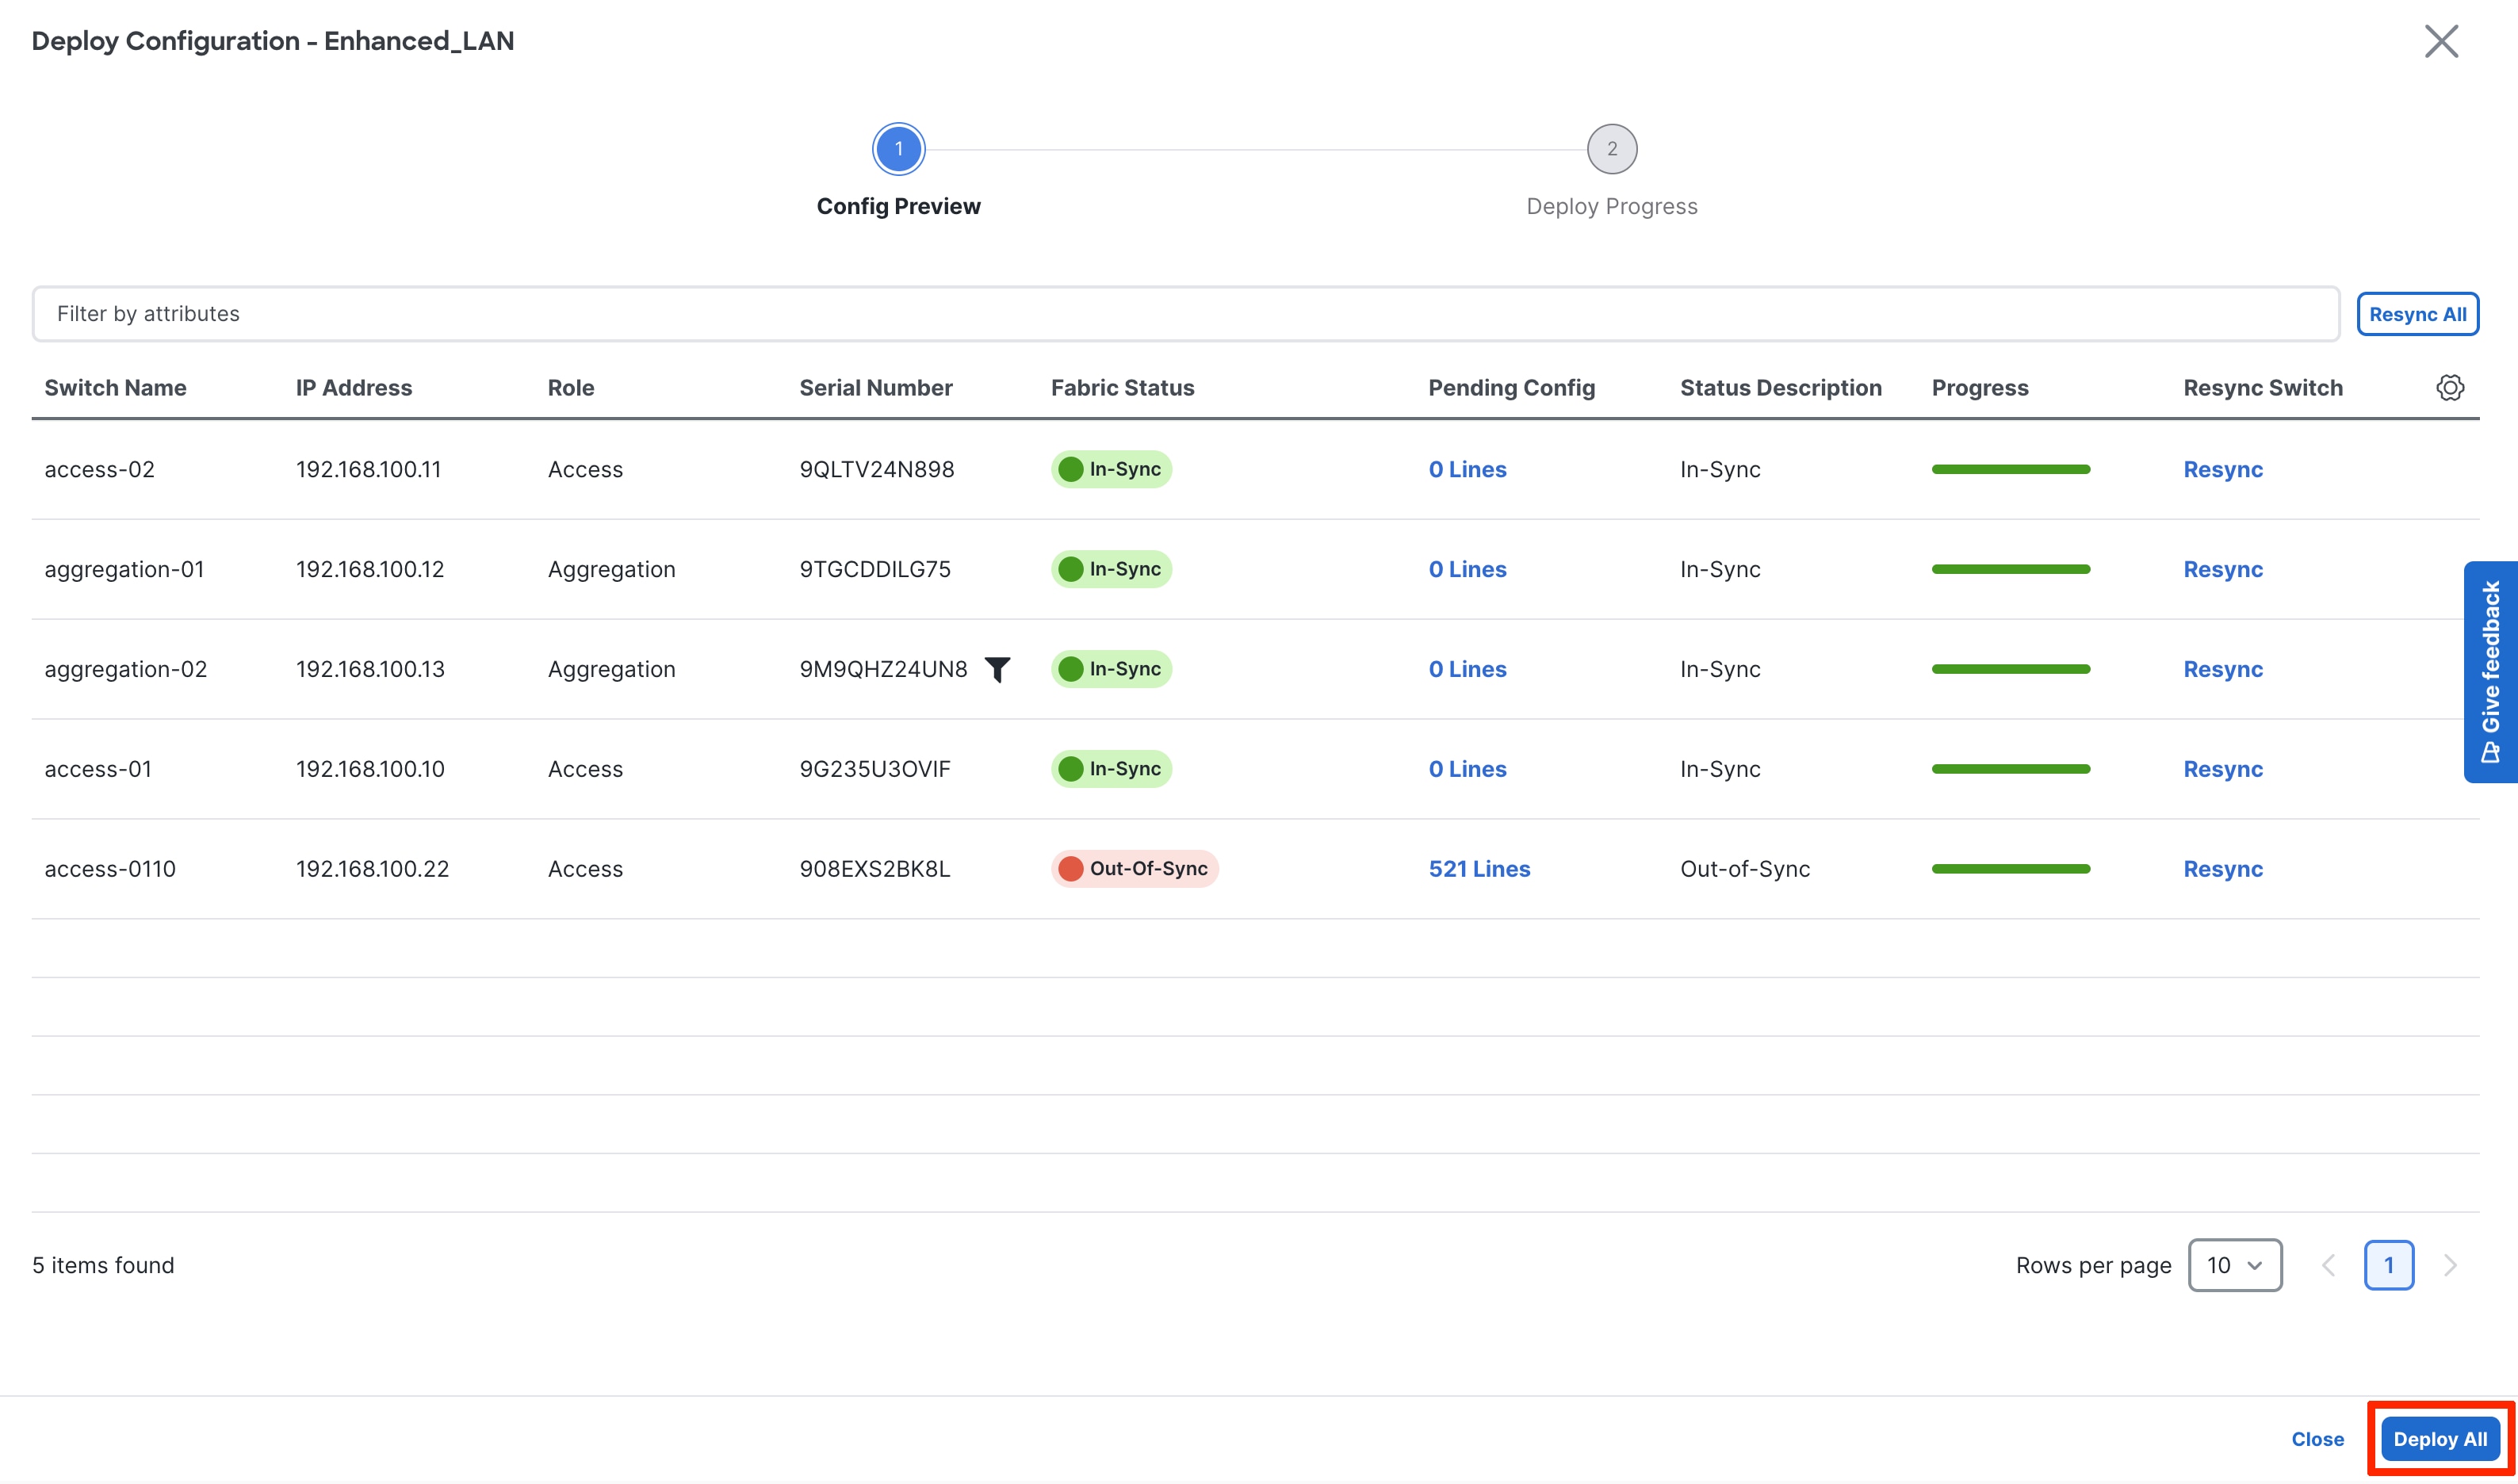Select page 1 in pagination
This screenshot has height=1484, width=2518.
(x=2388, y=1265)
